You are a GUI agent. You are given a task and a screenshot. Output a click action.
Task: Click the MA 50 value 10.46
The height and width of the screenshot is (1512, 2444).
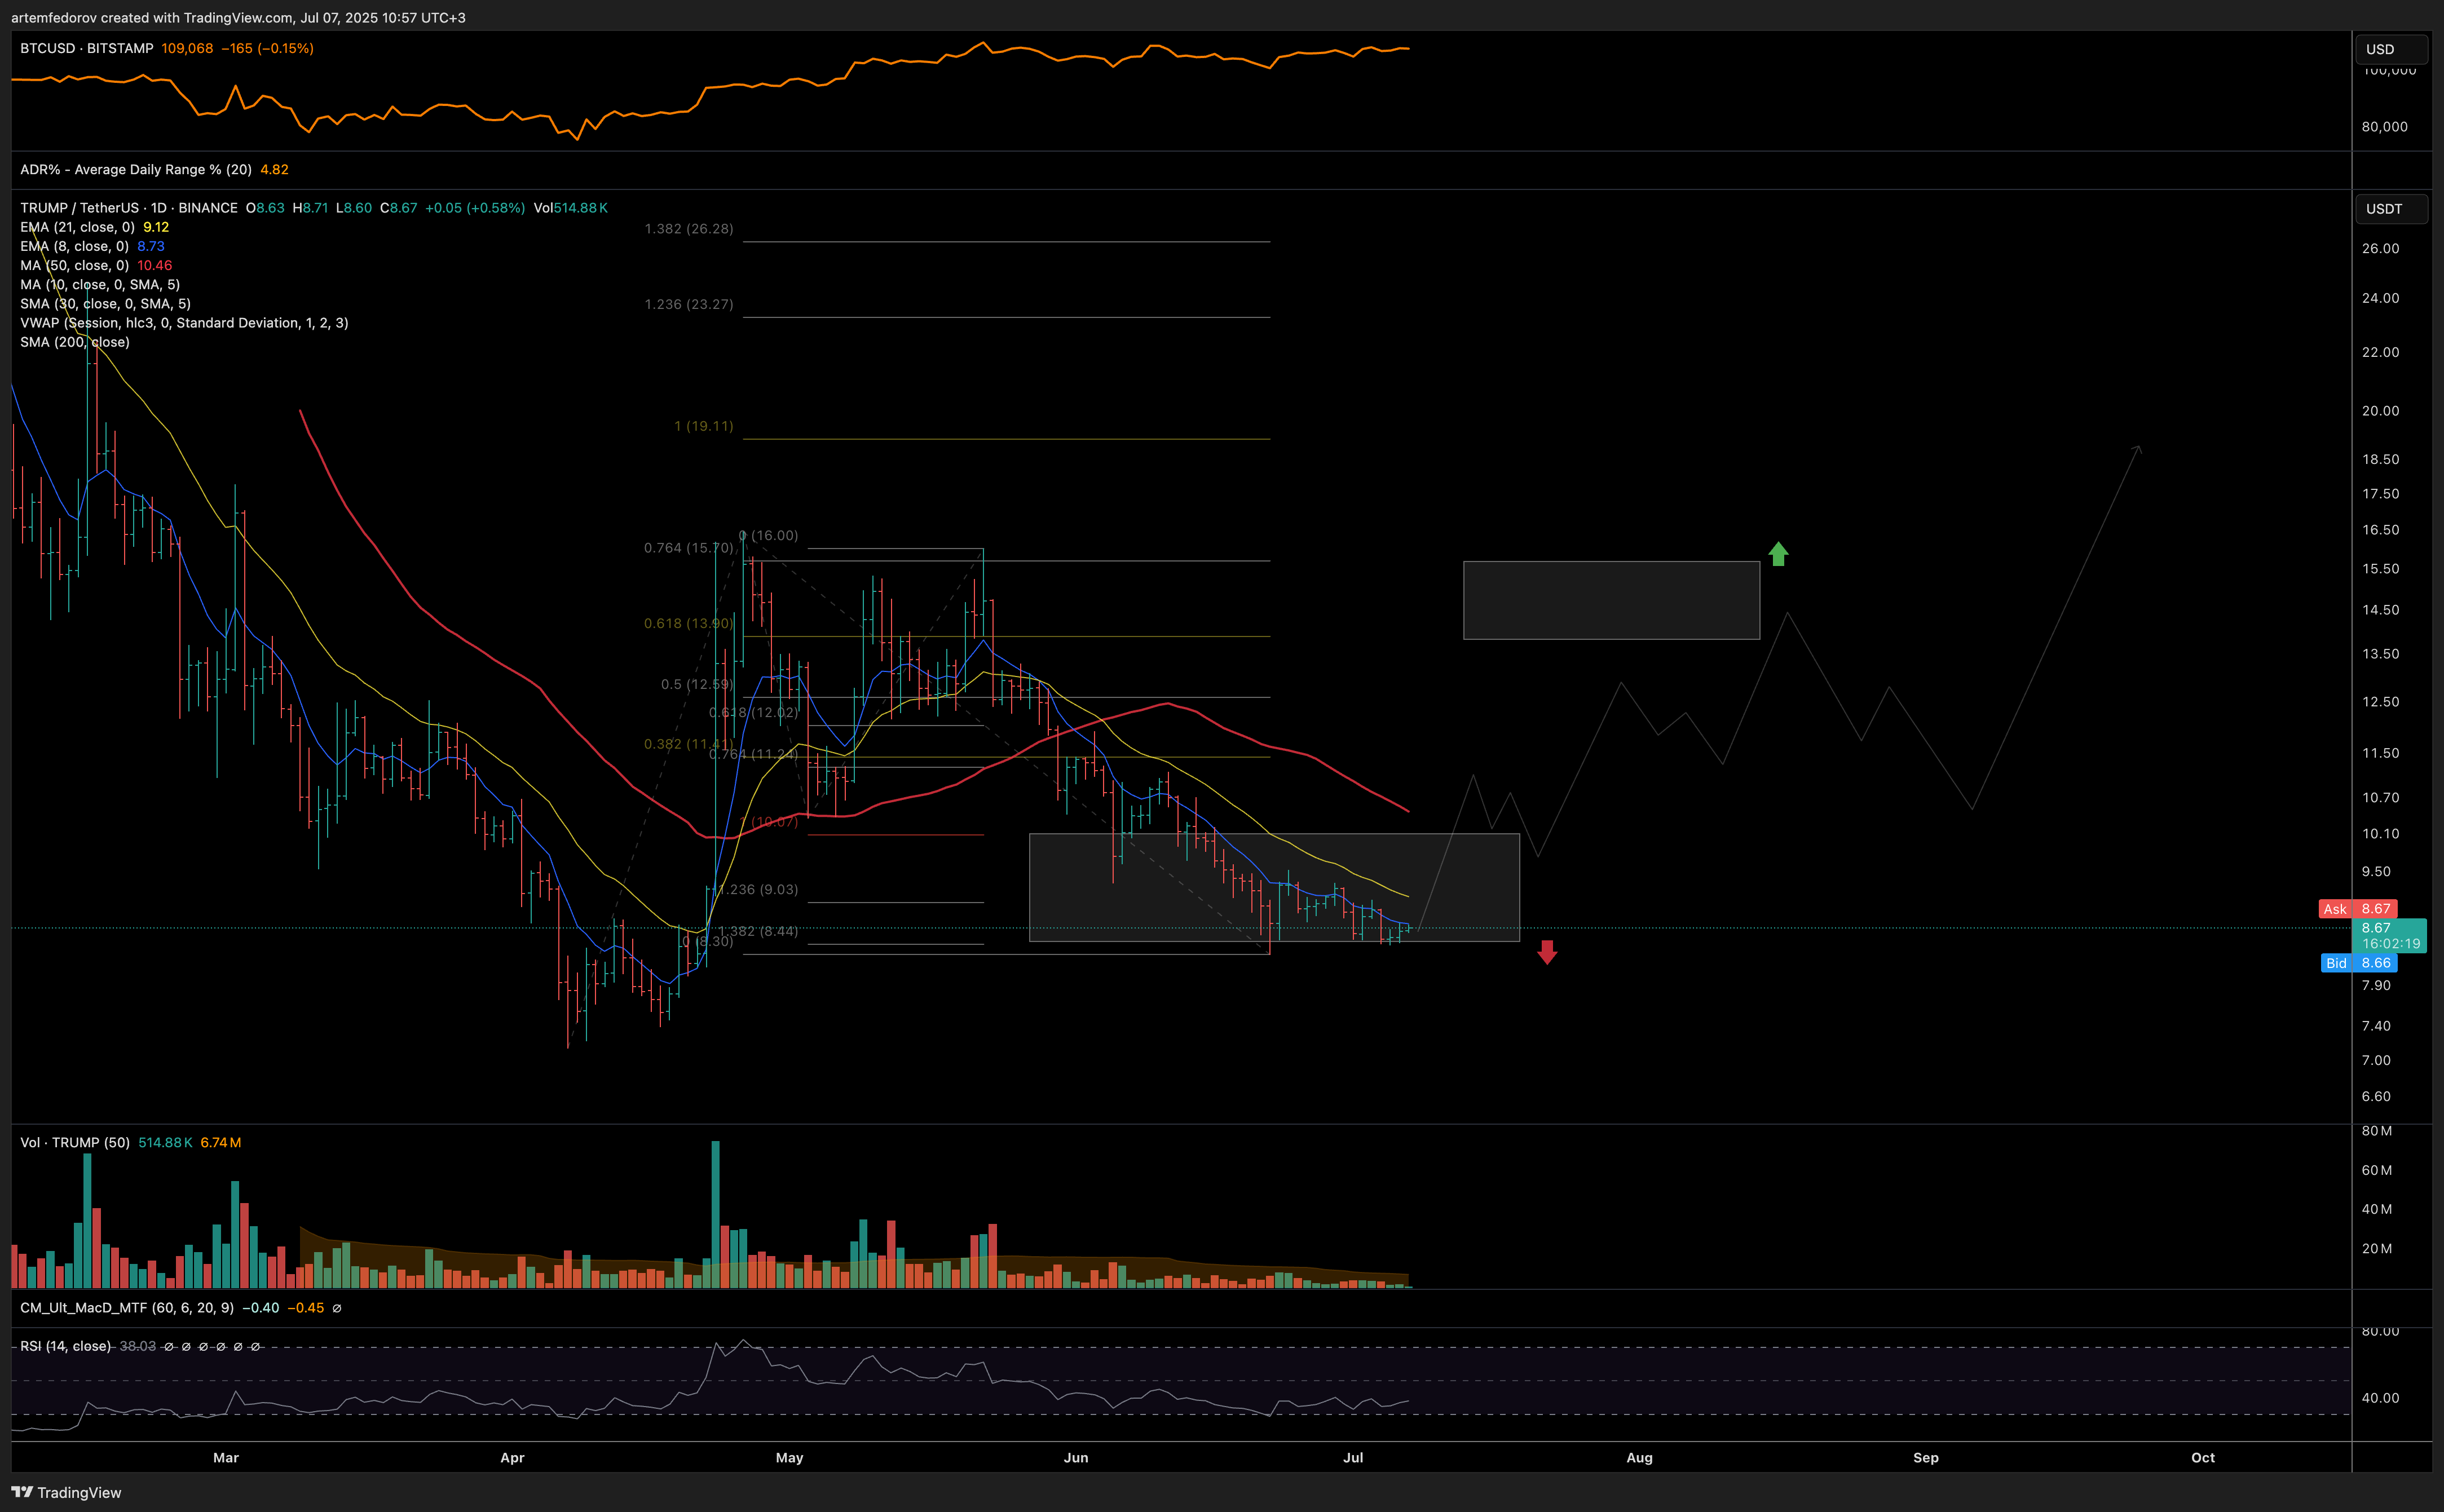point(155,265)
